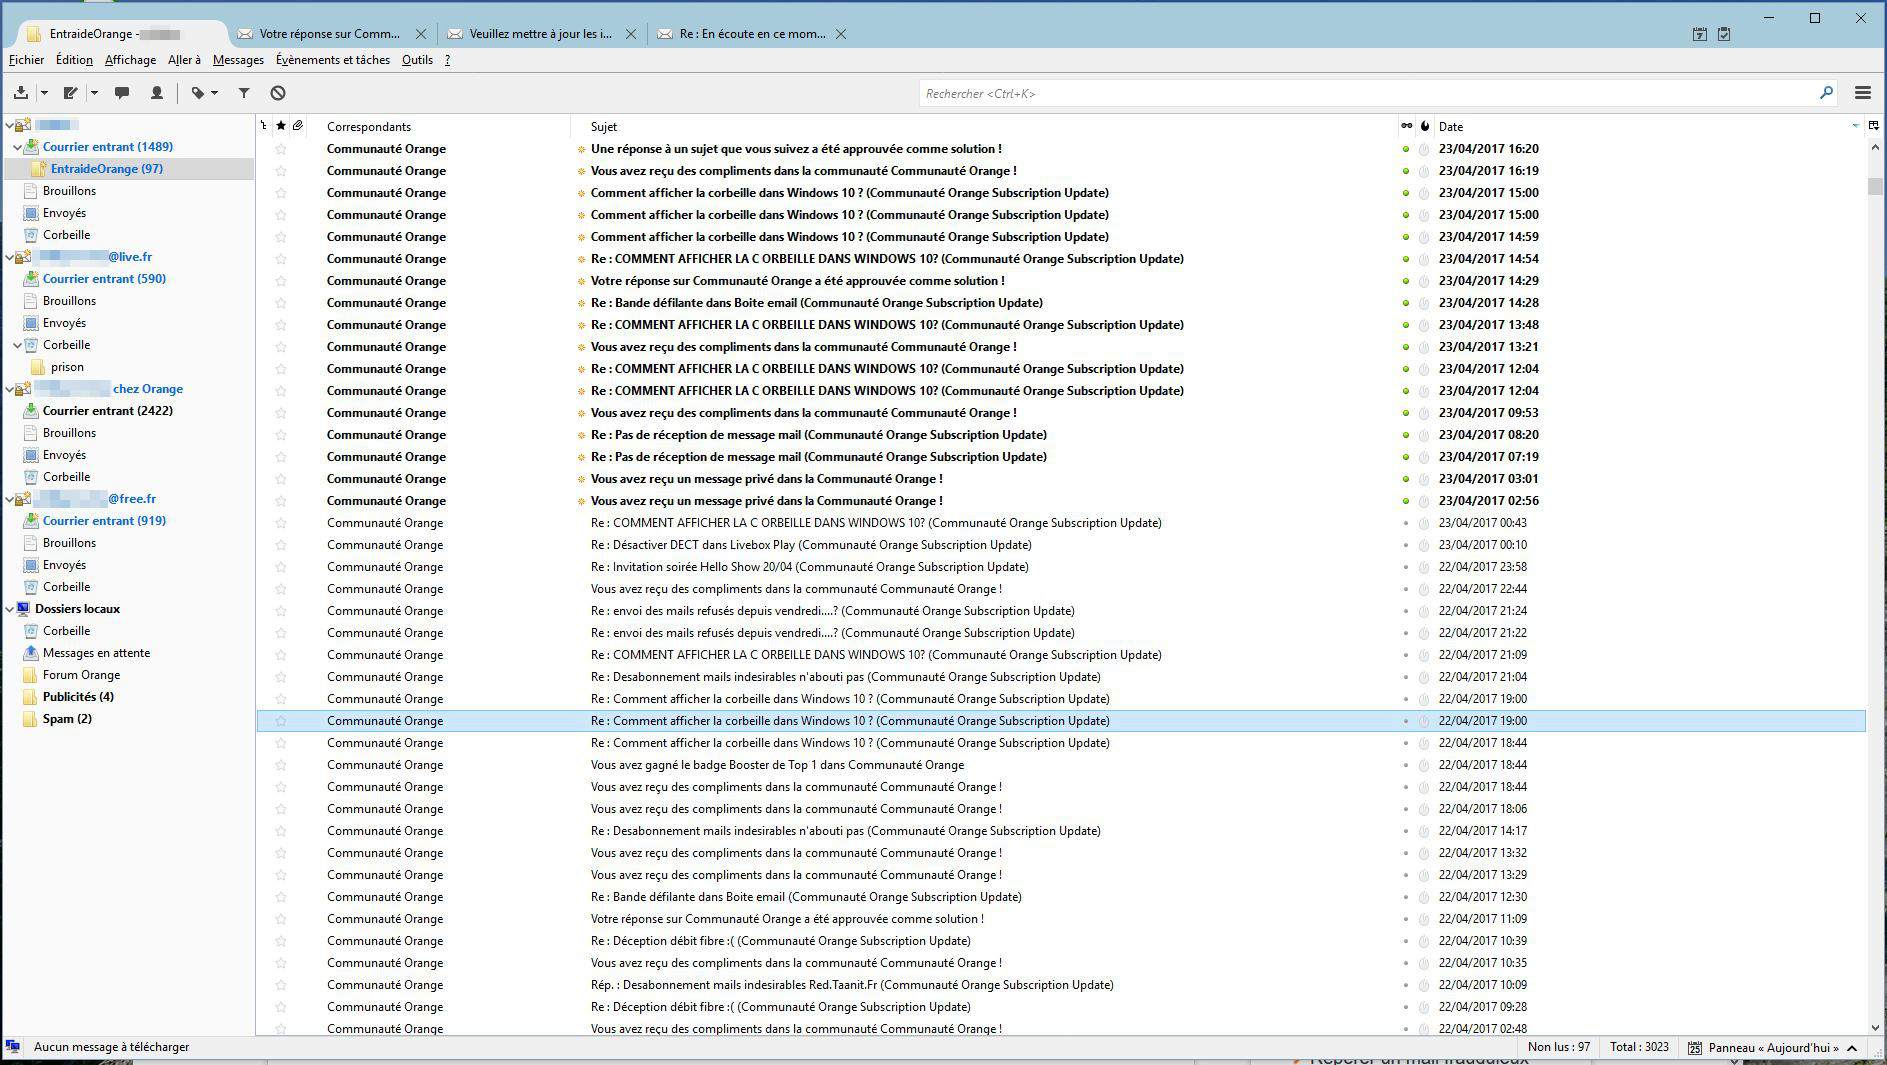
Task: Switch to the 'Veuillez mettre à jour' tab
Action: (x=540, y=34)
